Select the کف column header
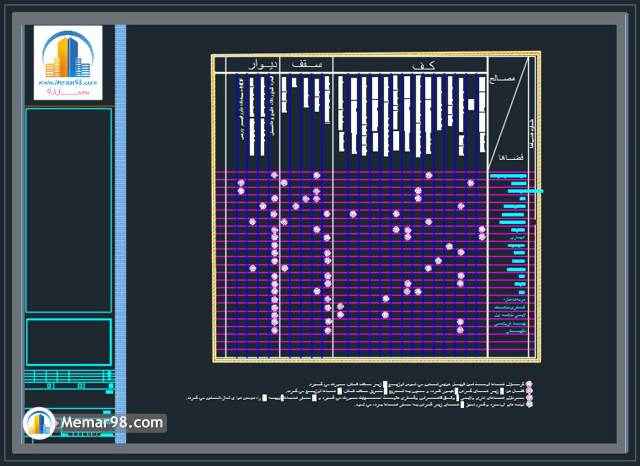The image size is (640, 466). pos(409,64)
